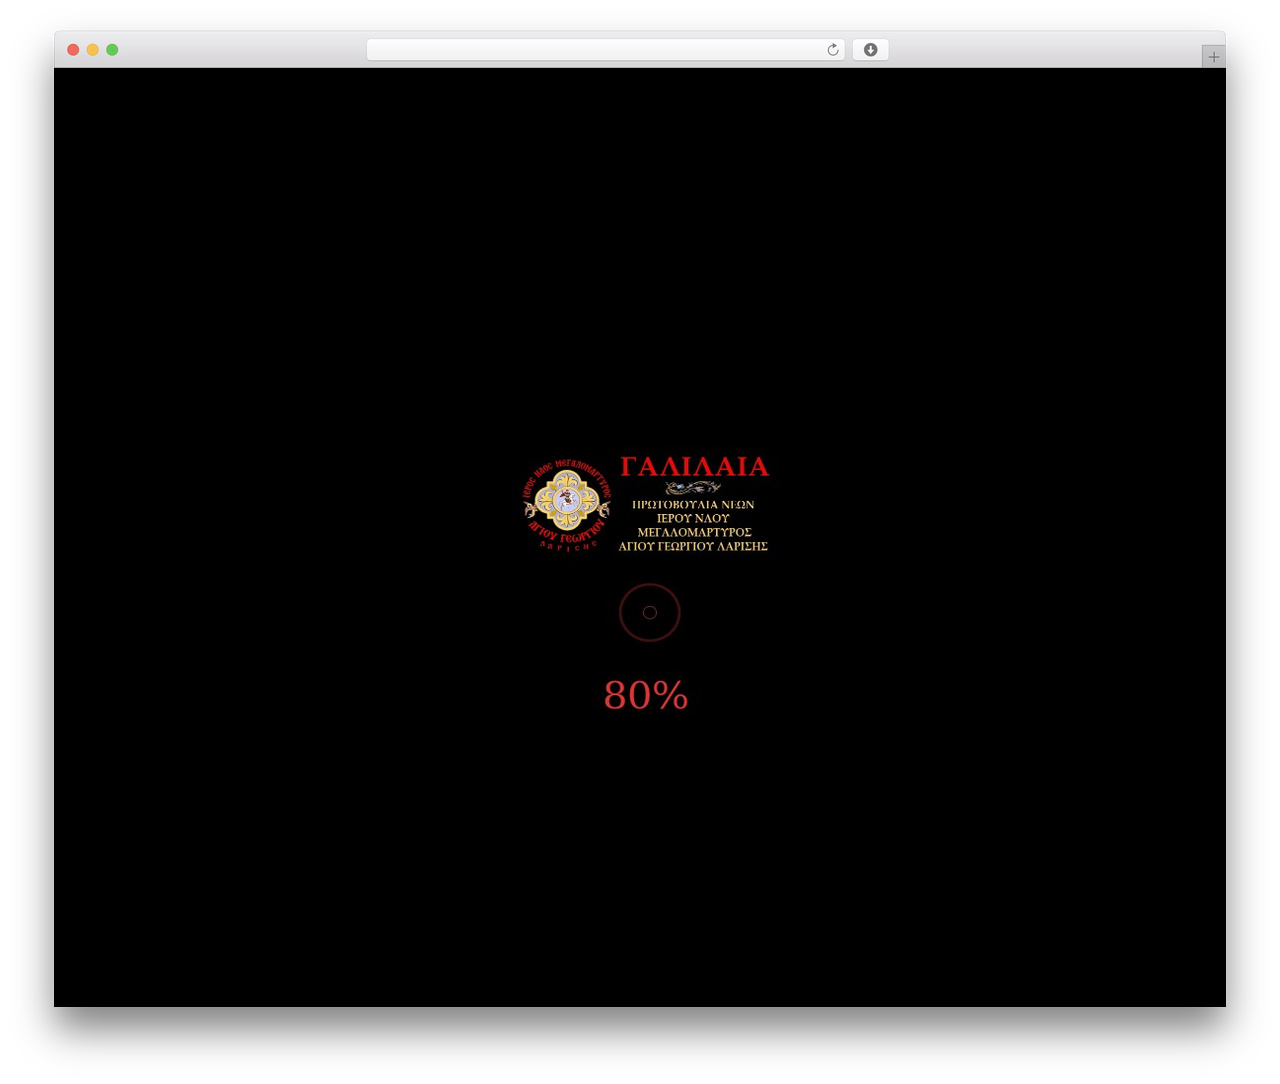Close the browser window with the red button

73,50
